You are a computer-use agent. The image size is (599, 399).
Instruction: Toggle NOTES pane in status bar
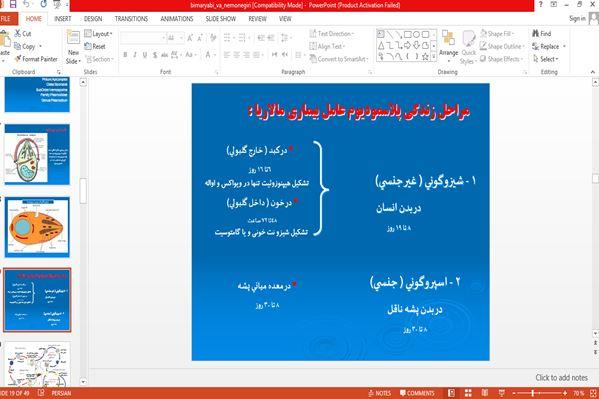379,393
